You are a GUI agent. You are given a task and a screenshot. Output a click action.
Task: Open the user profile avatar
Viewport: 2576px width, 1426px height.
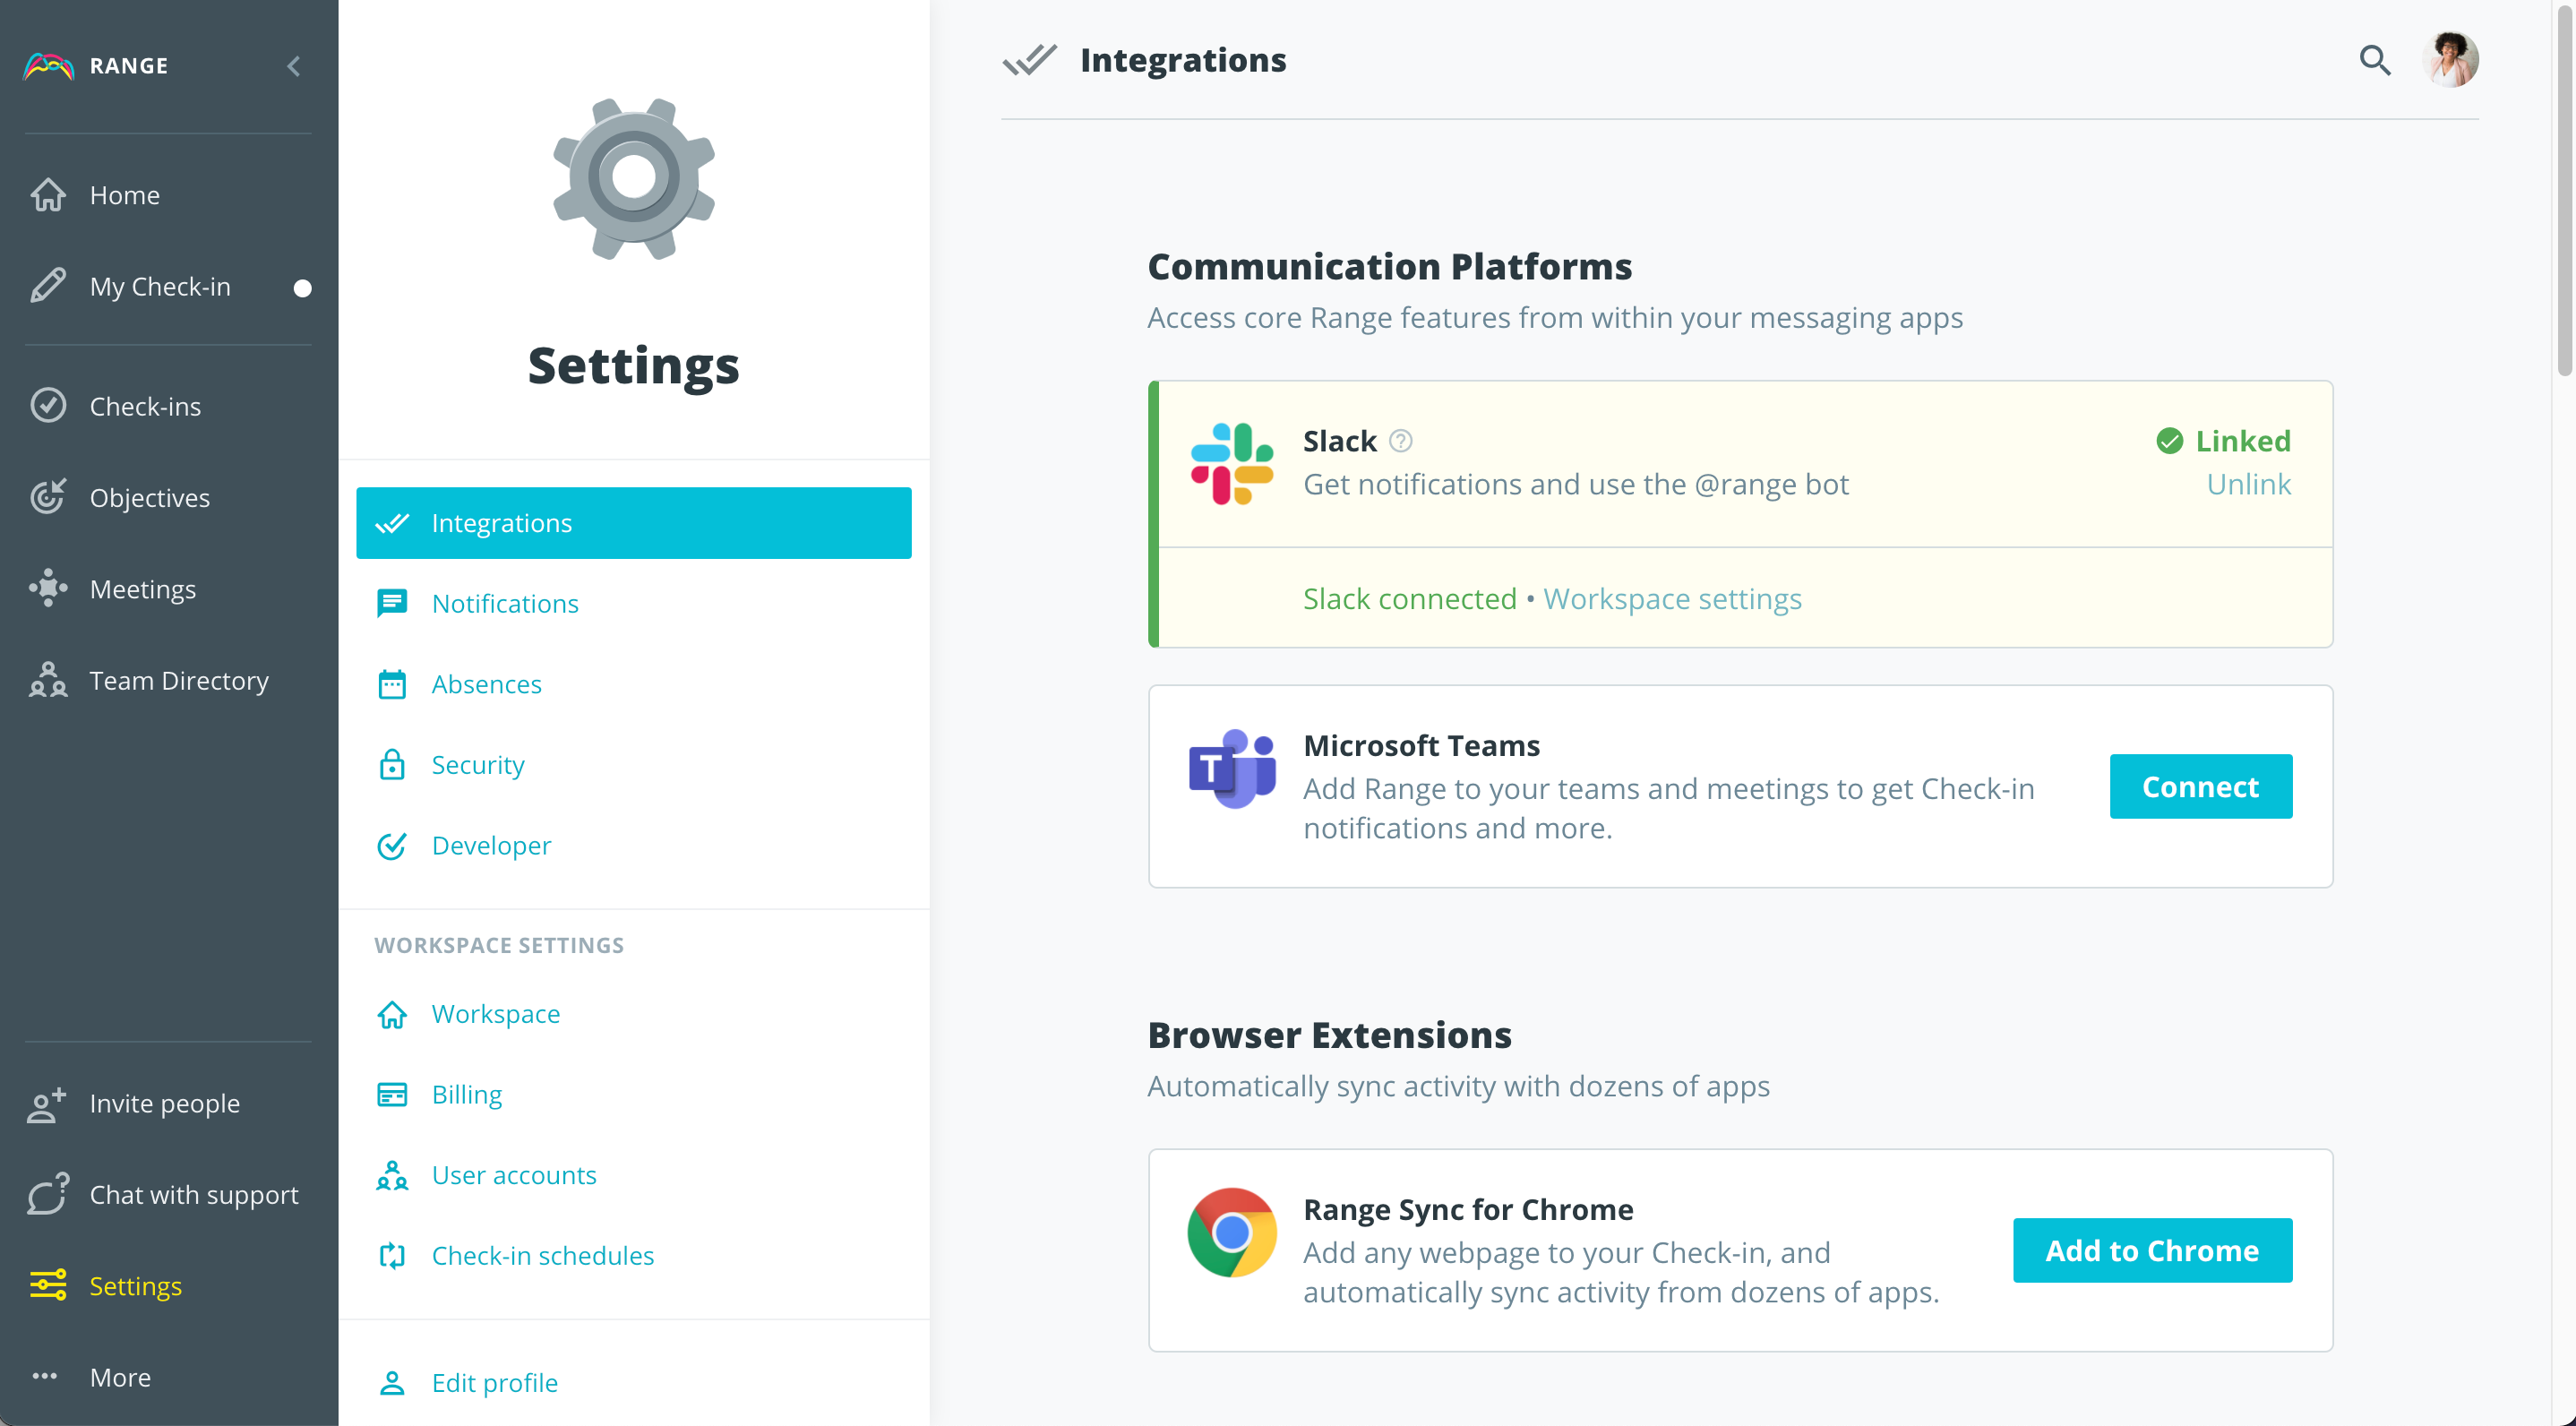(x=2450, y=60)
